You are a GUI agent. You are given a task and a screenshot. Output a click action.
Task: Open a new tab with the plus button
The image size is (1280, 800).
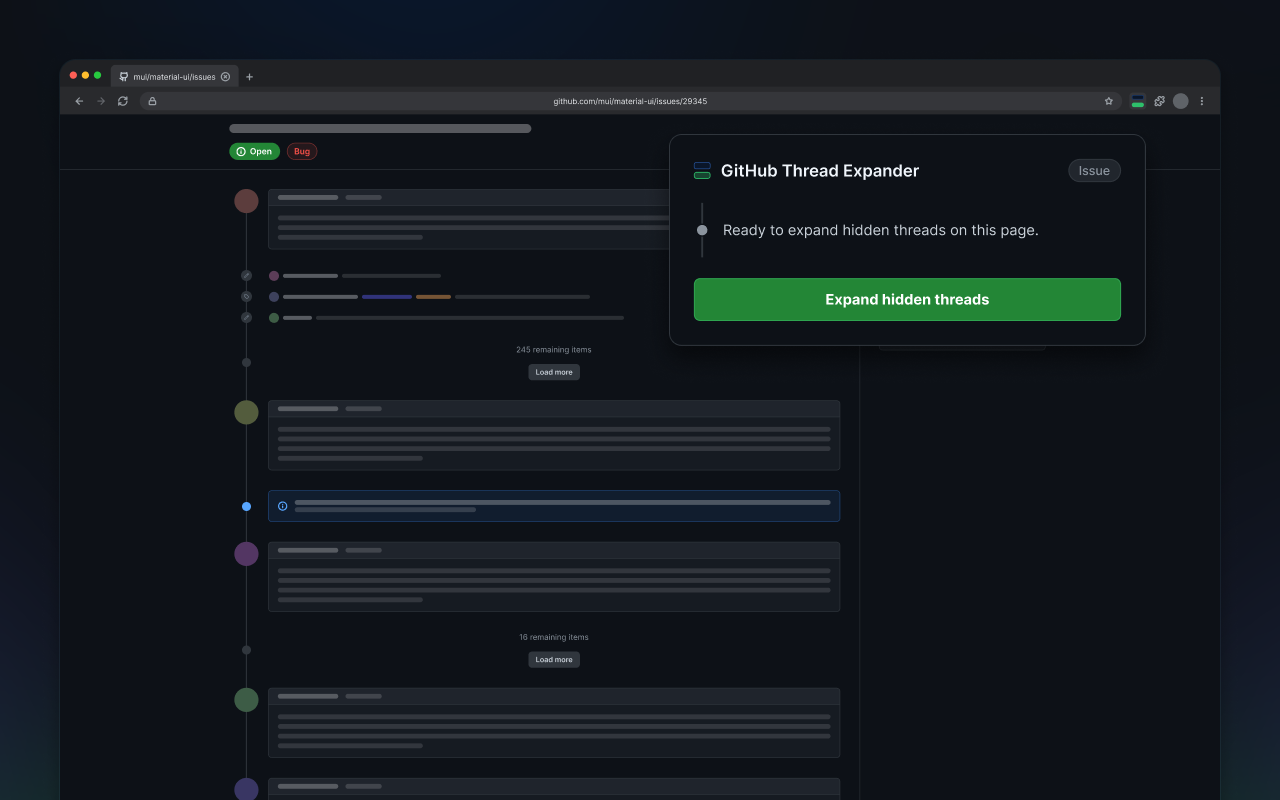tap(250, 77)
